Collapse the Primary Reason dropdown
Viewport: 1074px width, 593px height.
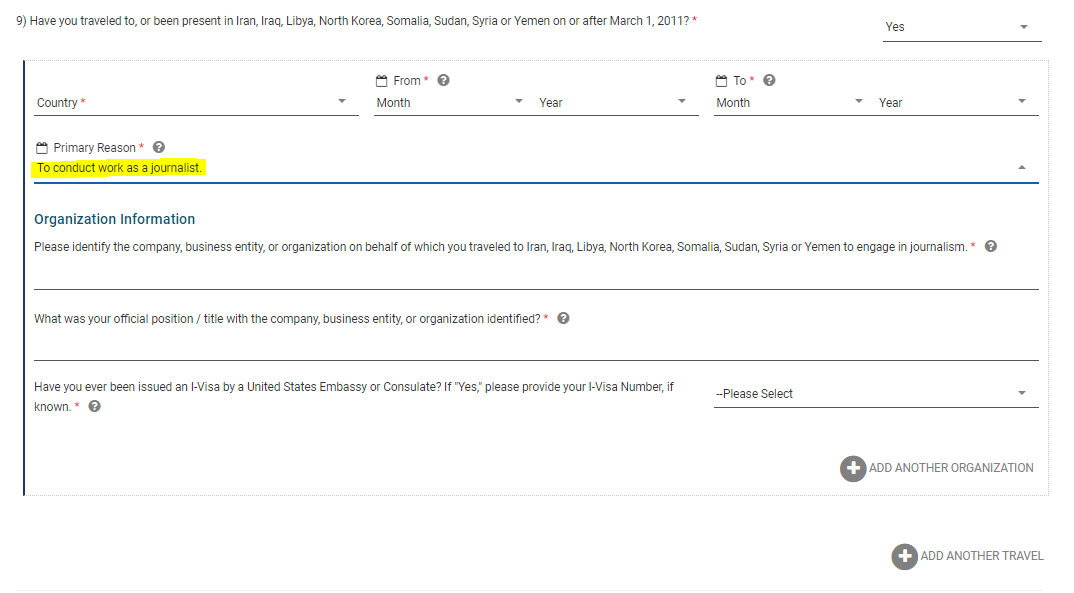pyautogui.click(x=1021, y=168)
